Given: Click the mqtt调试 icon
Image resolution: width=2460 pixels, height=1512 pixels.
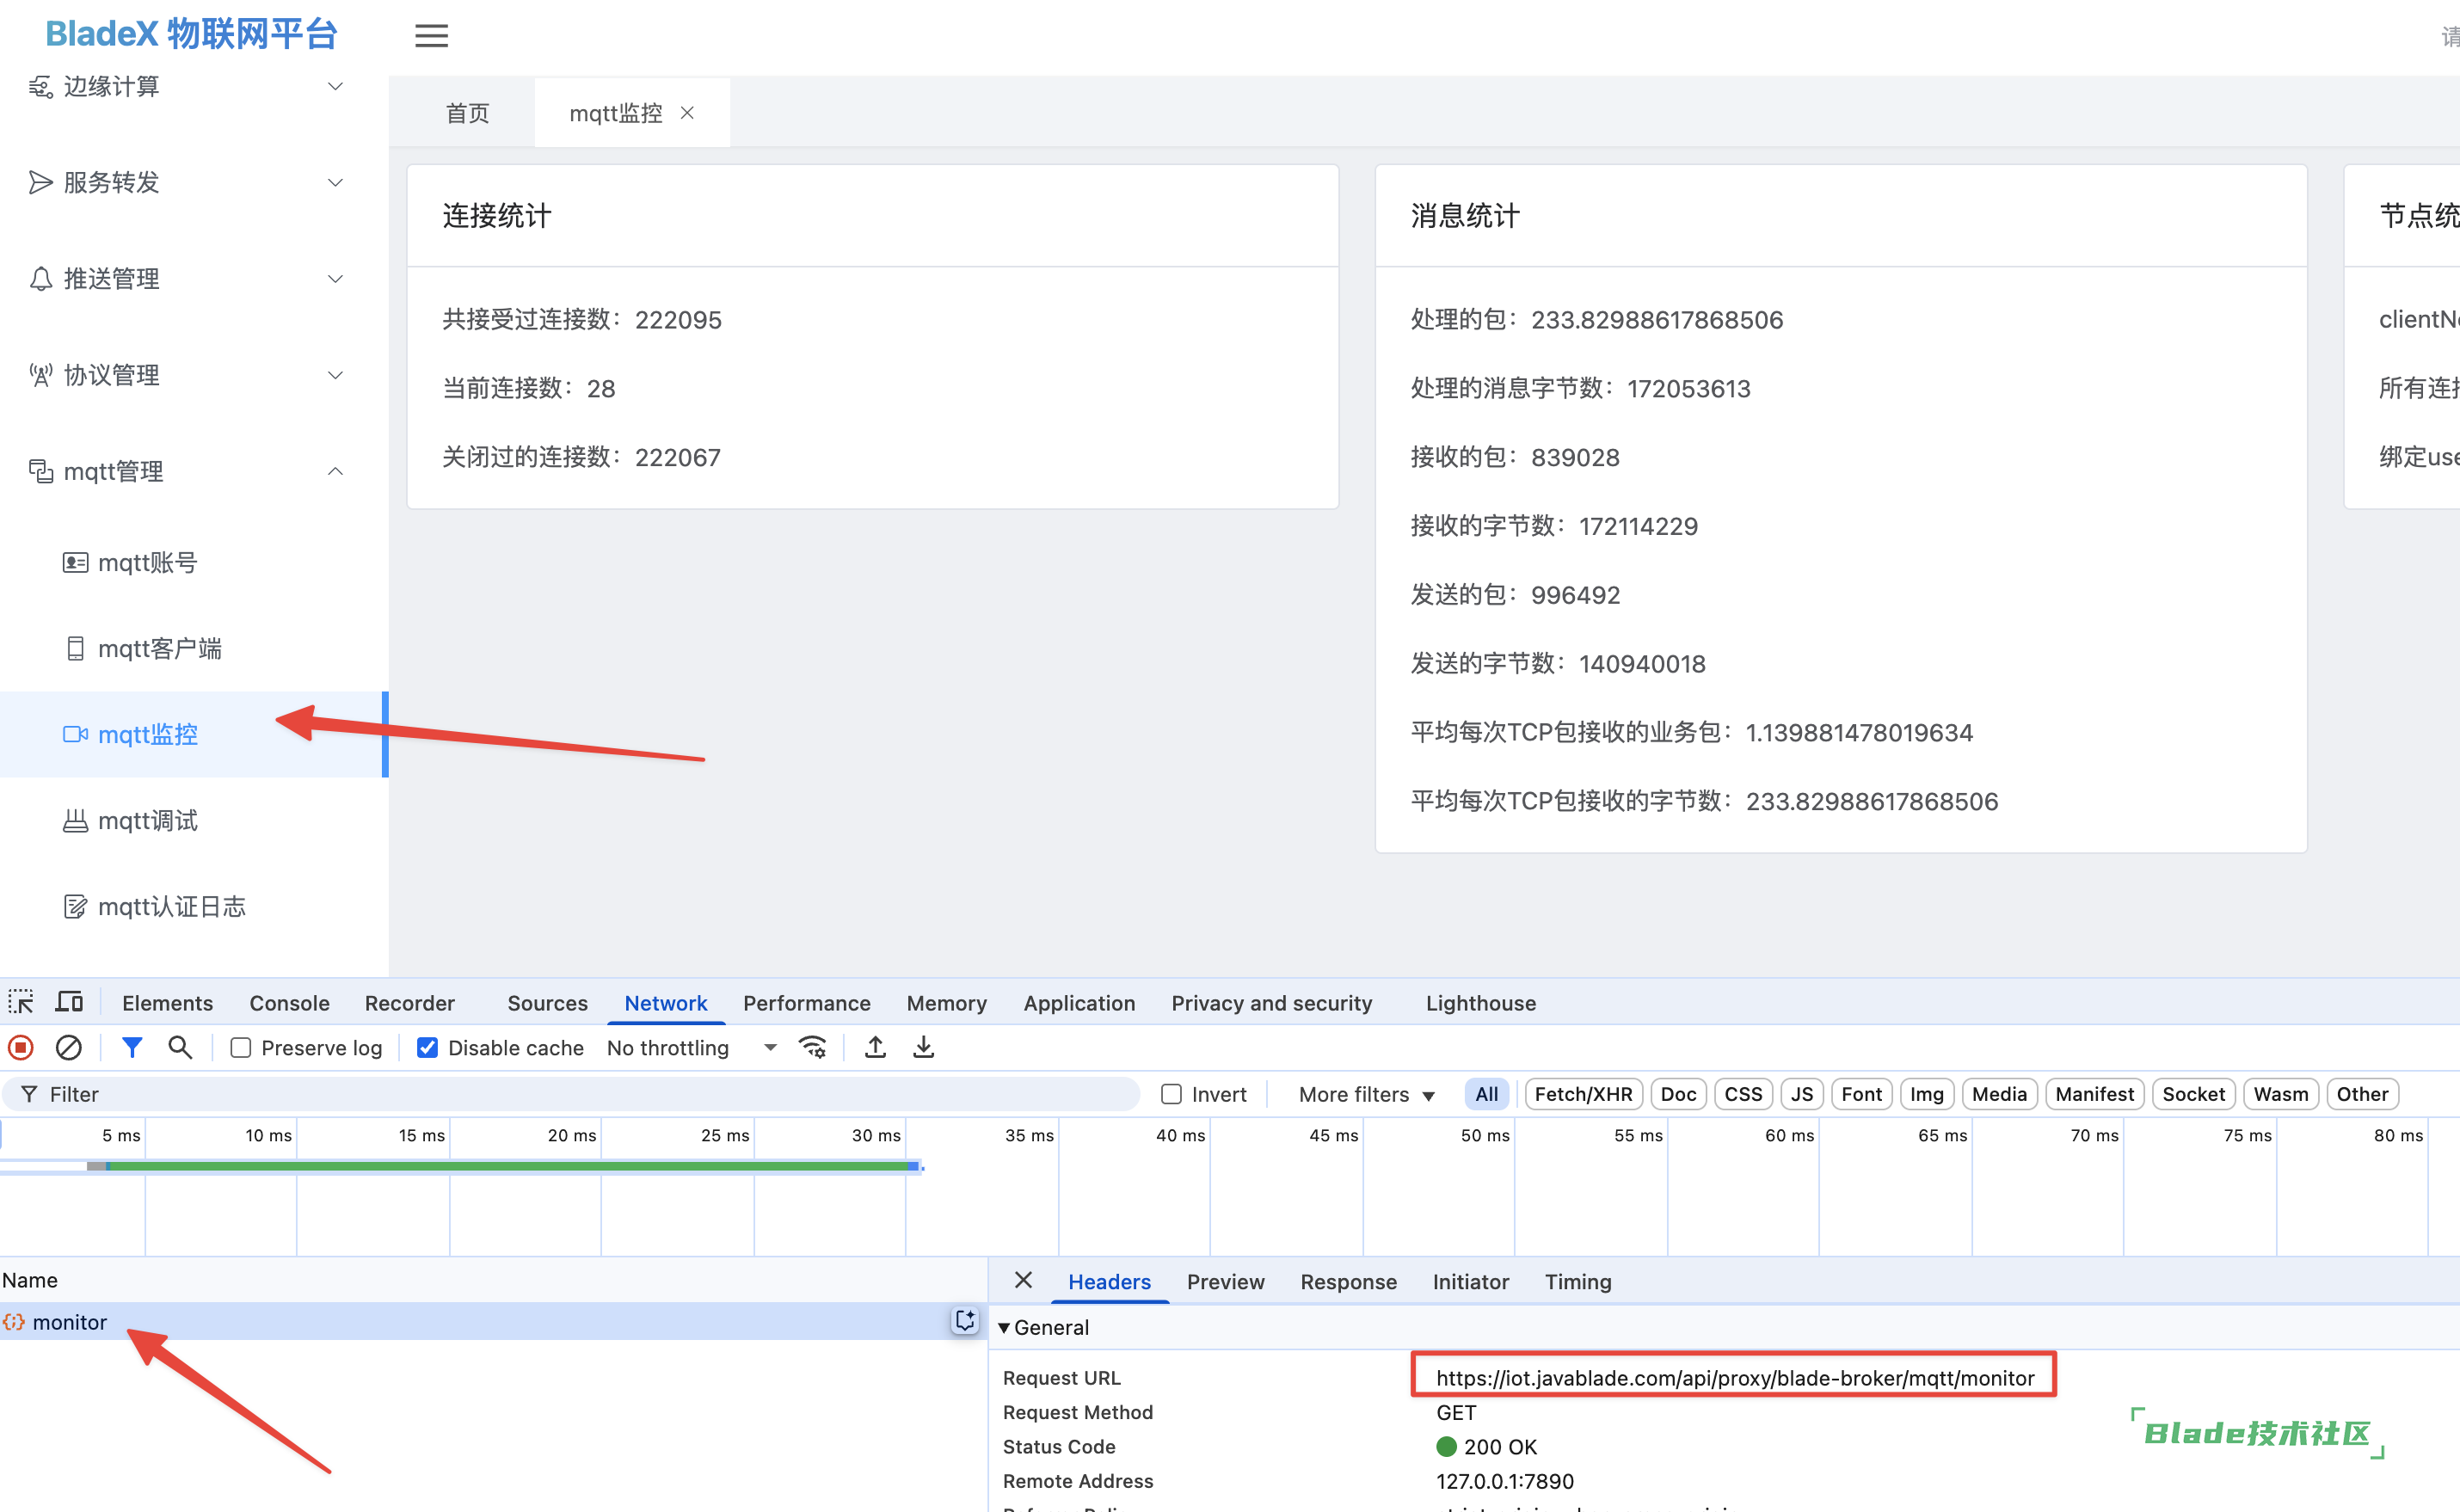Looking at the screenshot, I should [x=75, y=821].
